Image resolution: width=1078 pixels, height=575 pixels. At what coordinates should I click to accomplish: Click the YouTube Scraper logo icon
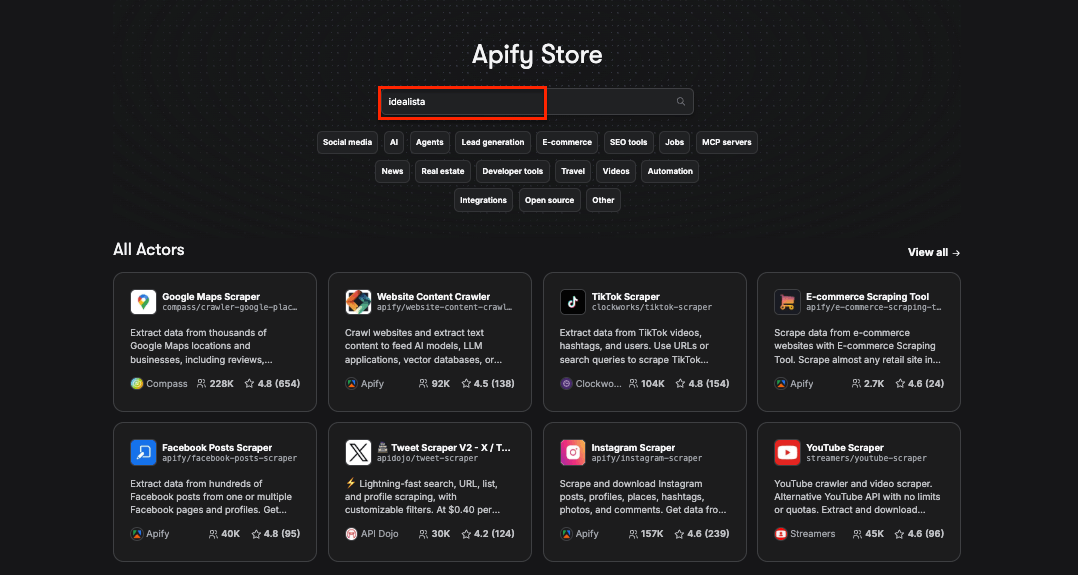click(787, 453)
